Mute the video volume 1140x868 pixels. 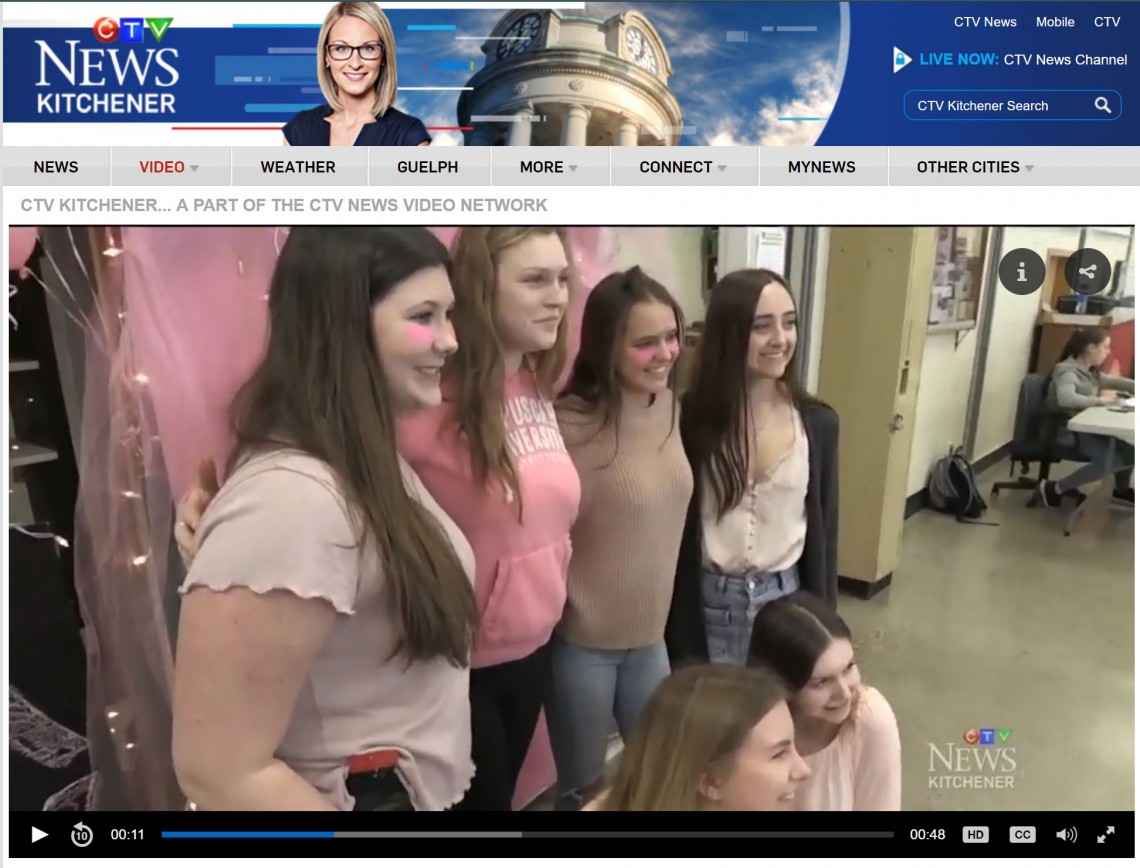(1066, 834)
